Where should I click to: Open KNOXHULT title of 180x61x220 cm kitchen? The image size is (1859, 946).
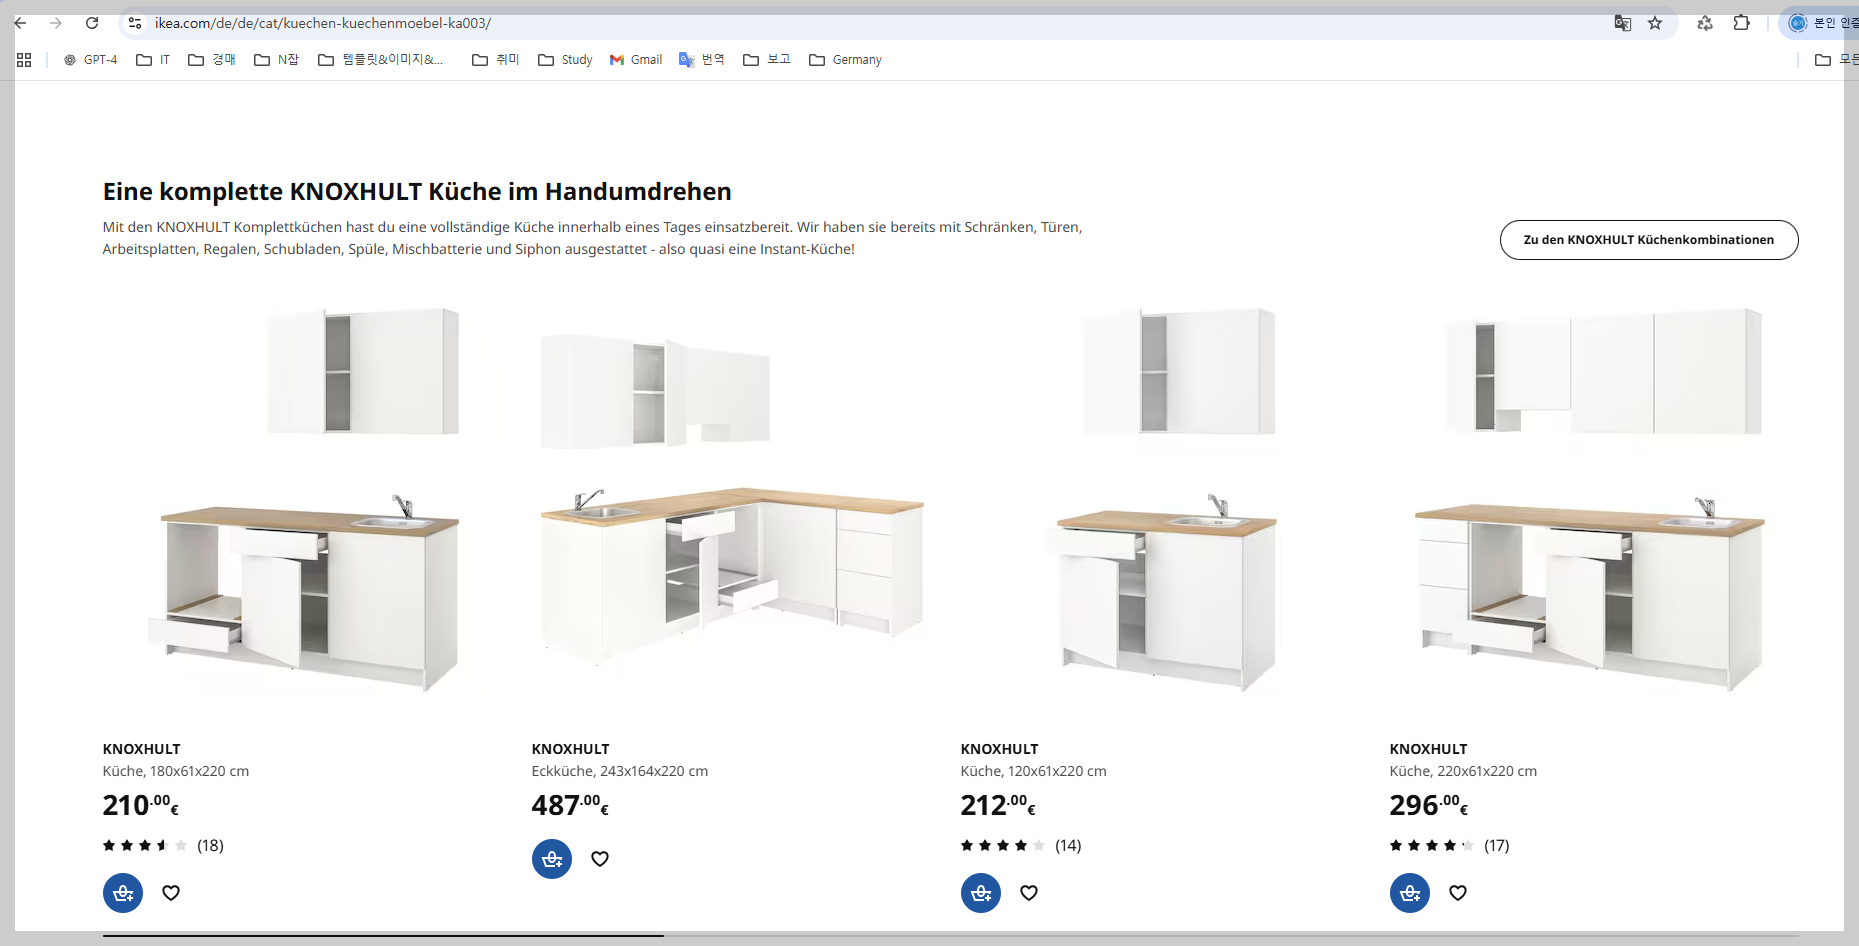(x=142, y=749)
